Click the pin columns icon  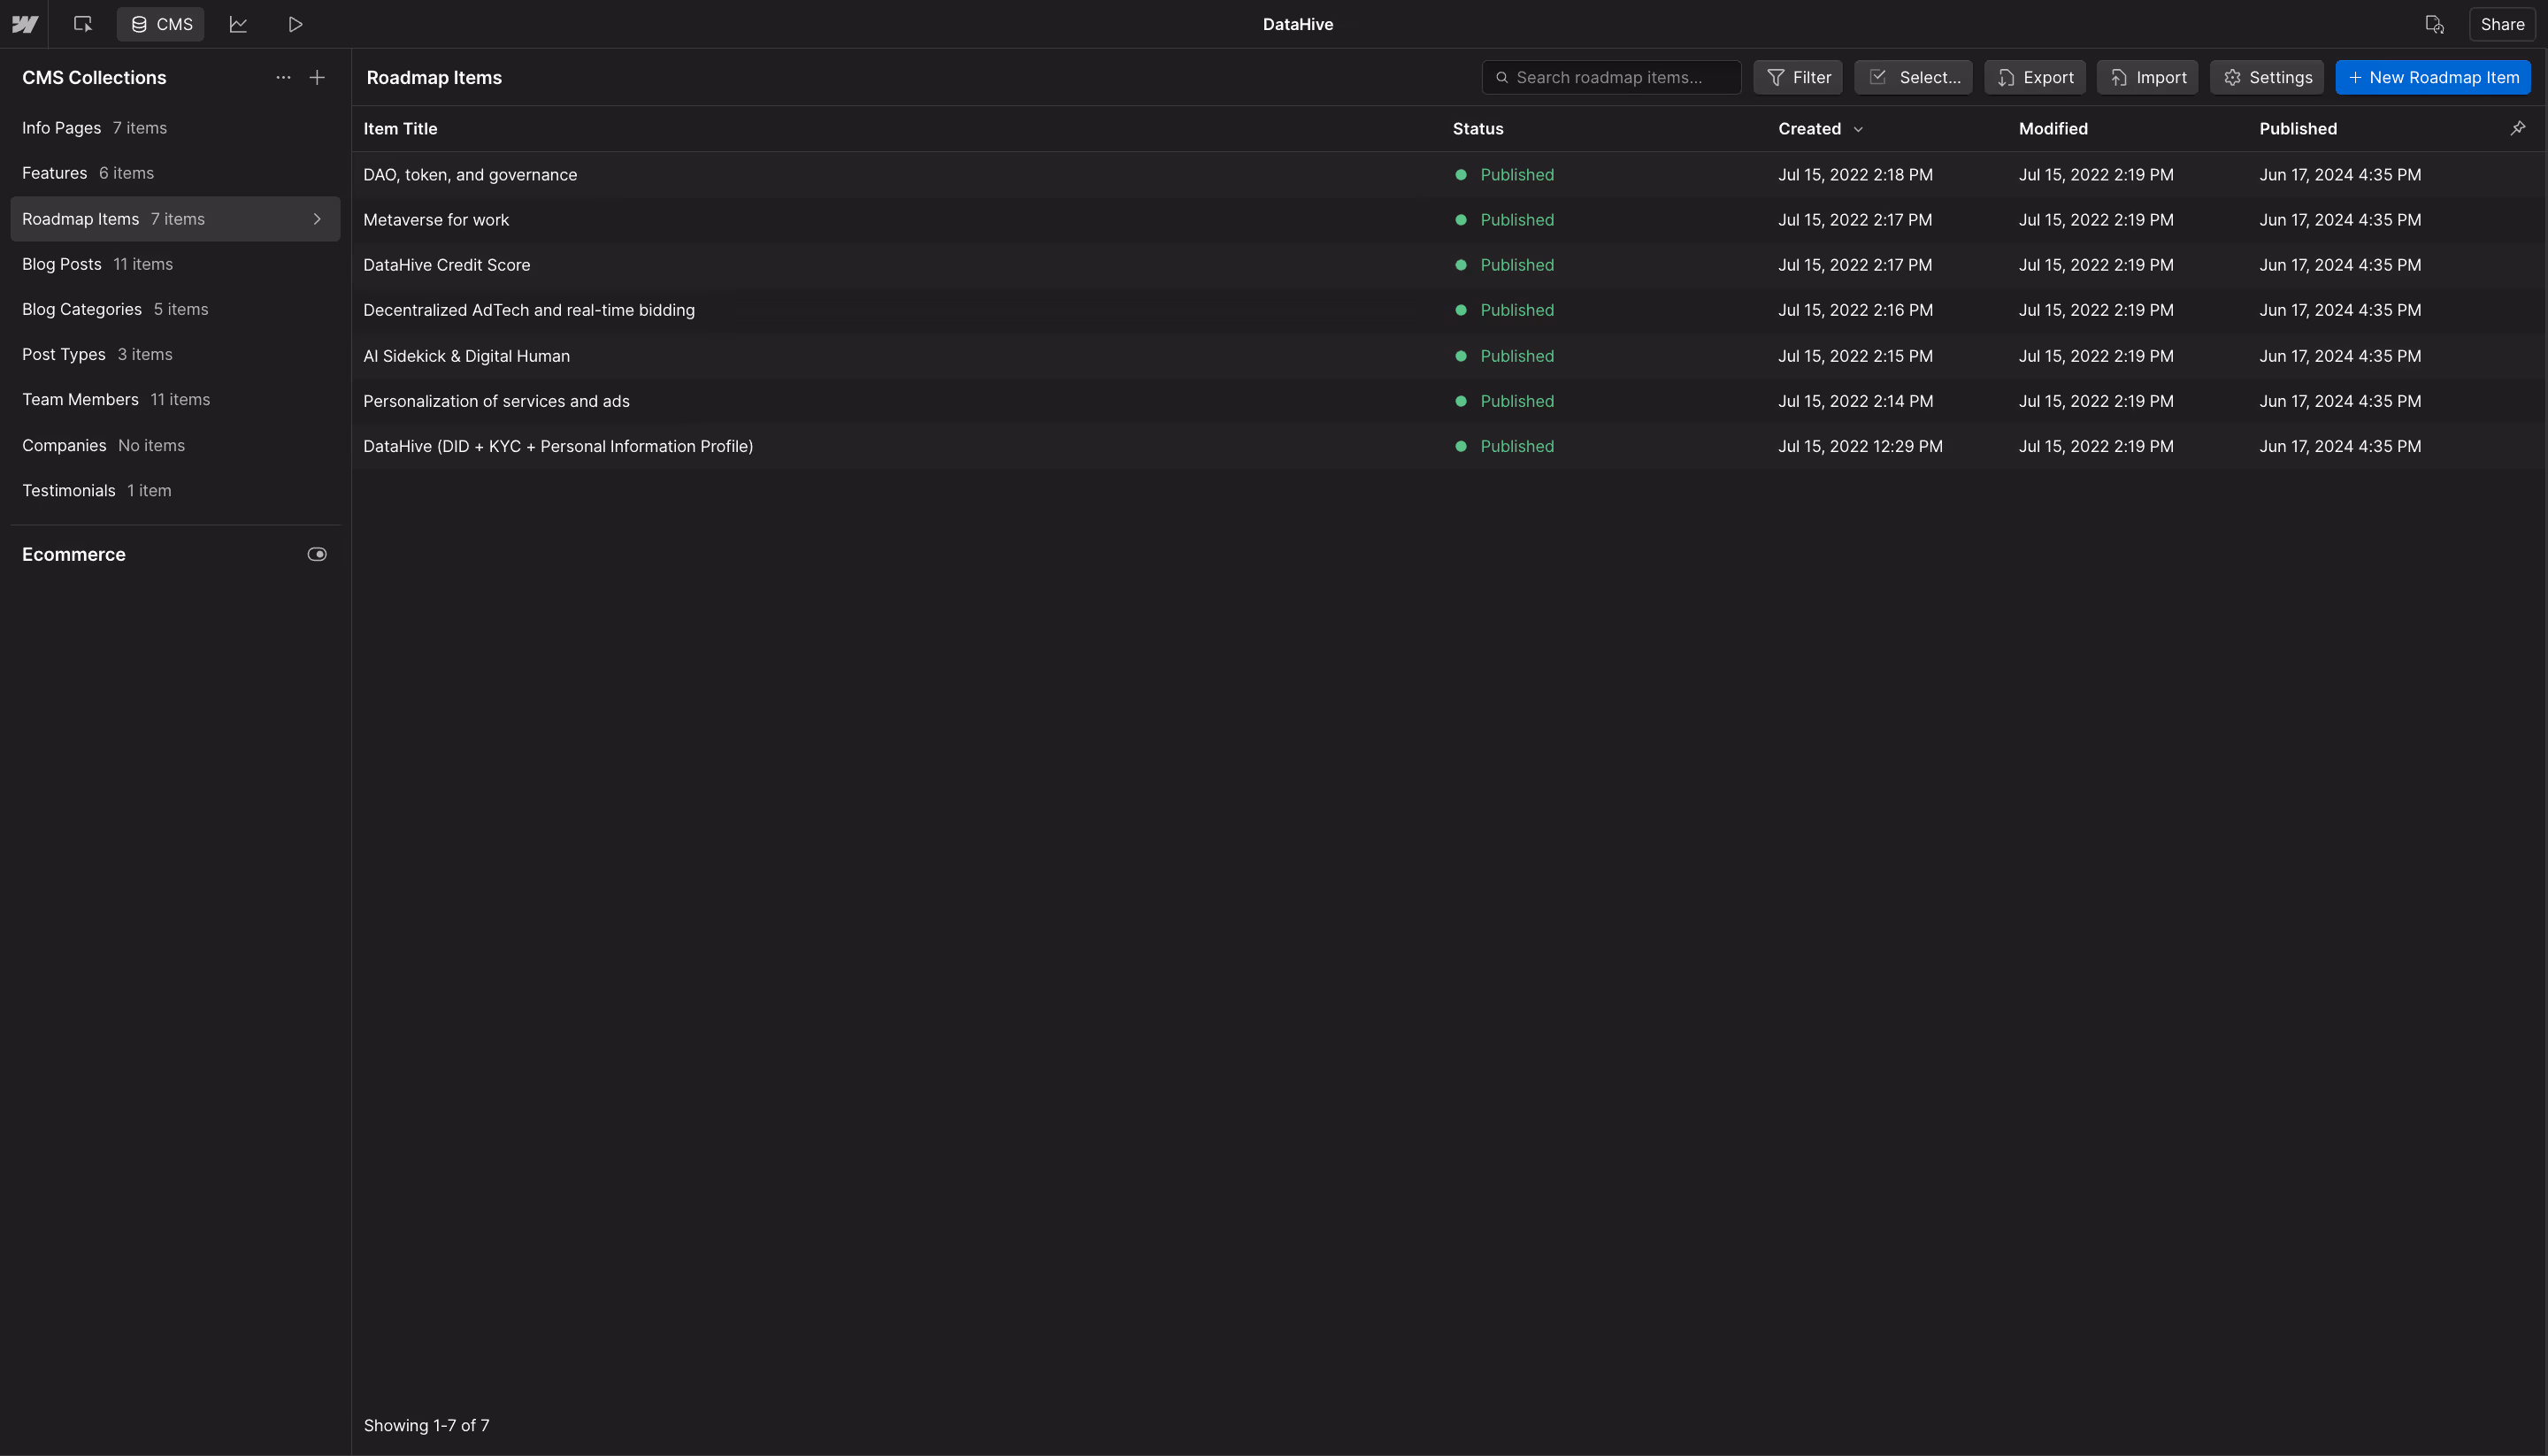pos(2518,128)
